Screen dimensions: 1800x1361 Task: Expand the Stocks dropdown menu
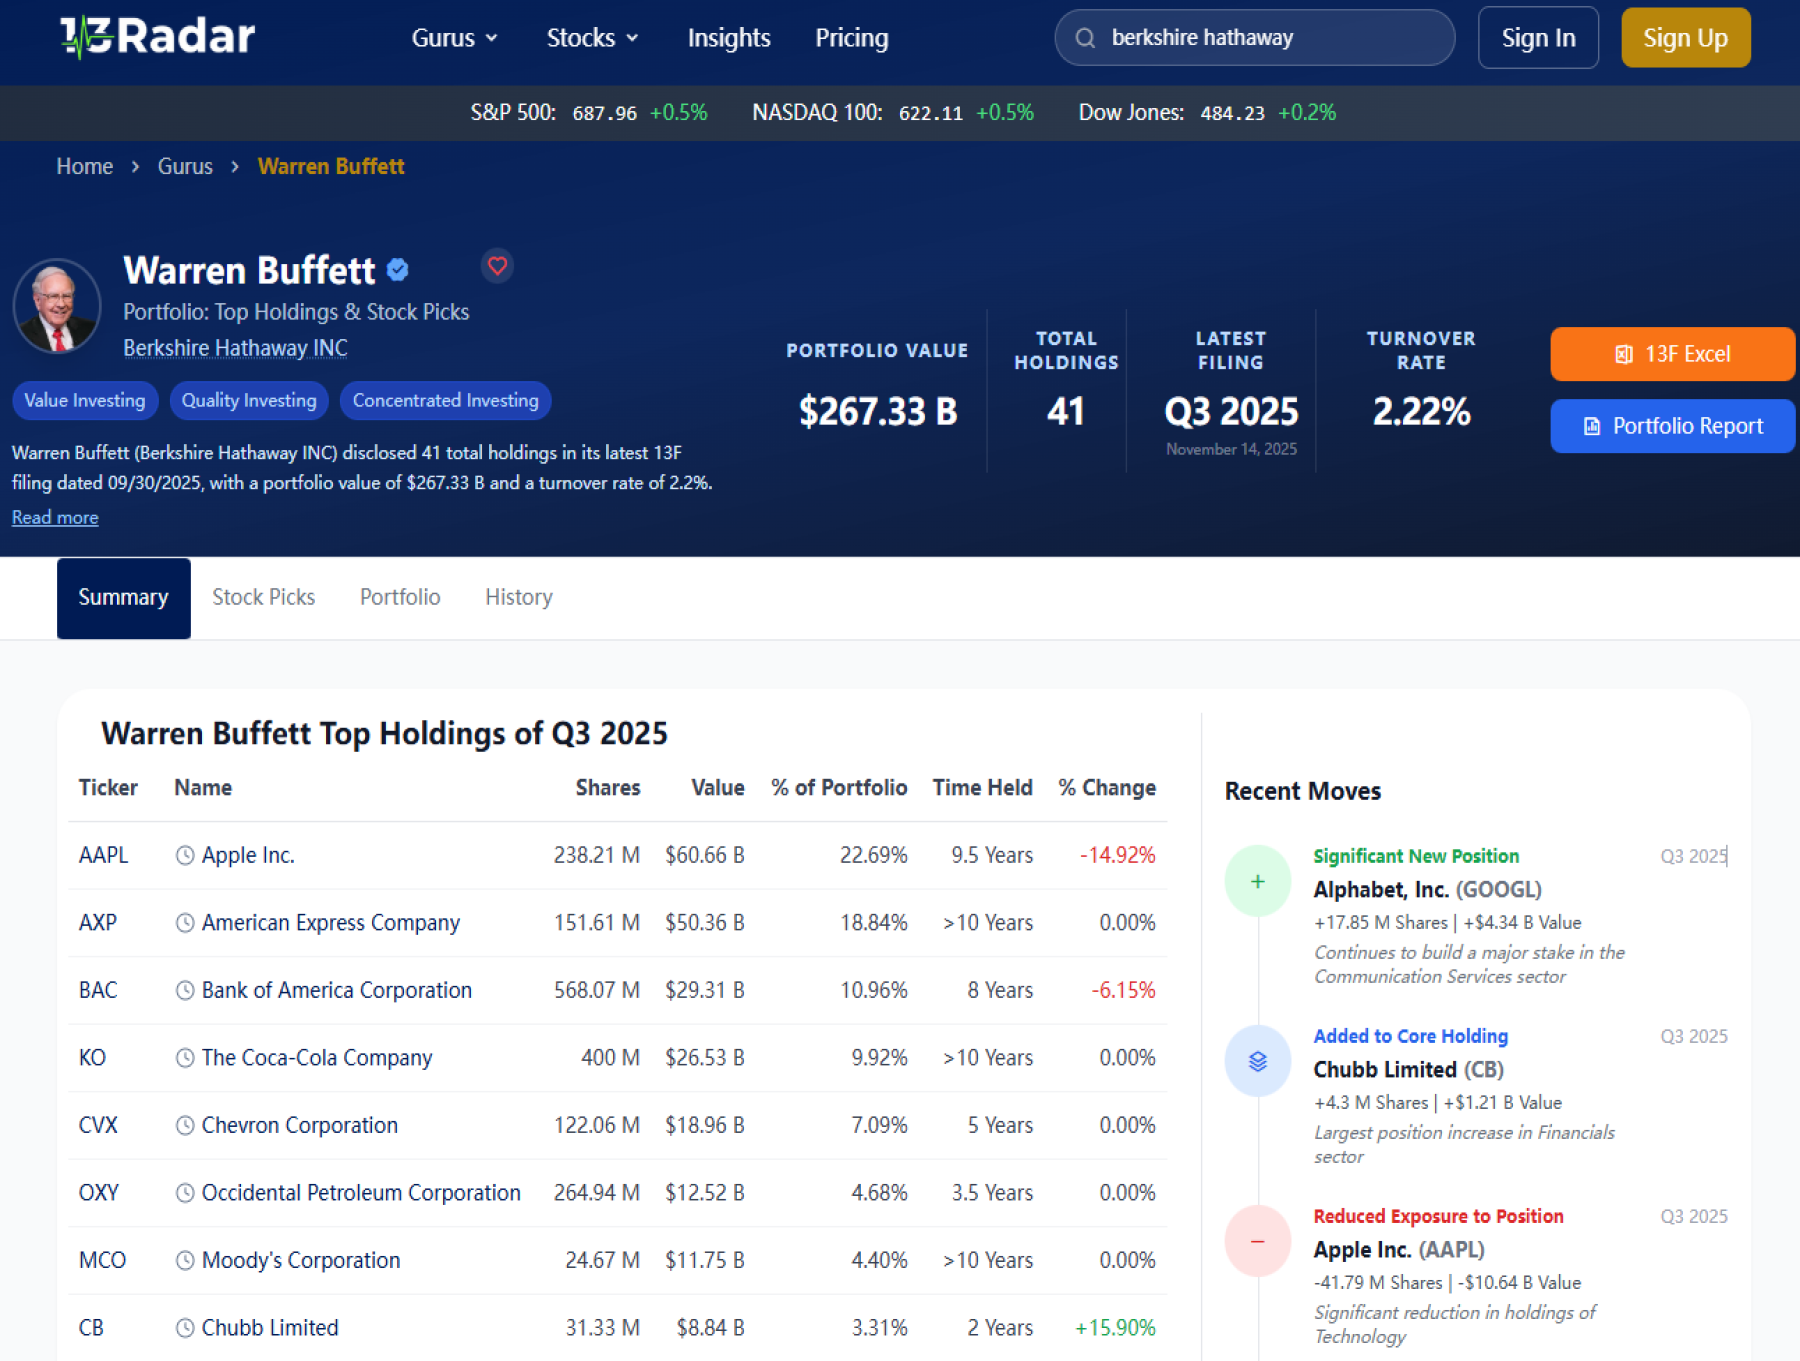click(592, 38)
